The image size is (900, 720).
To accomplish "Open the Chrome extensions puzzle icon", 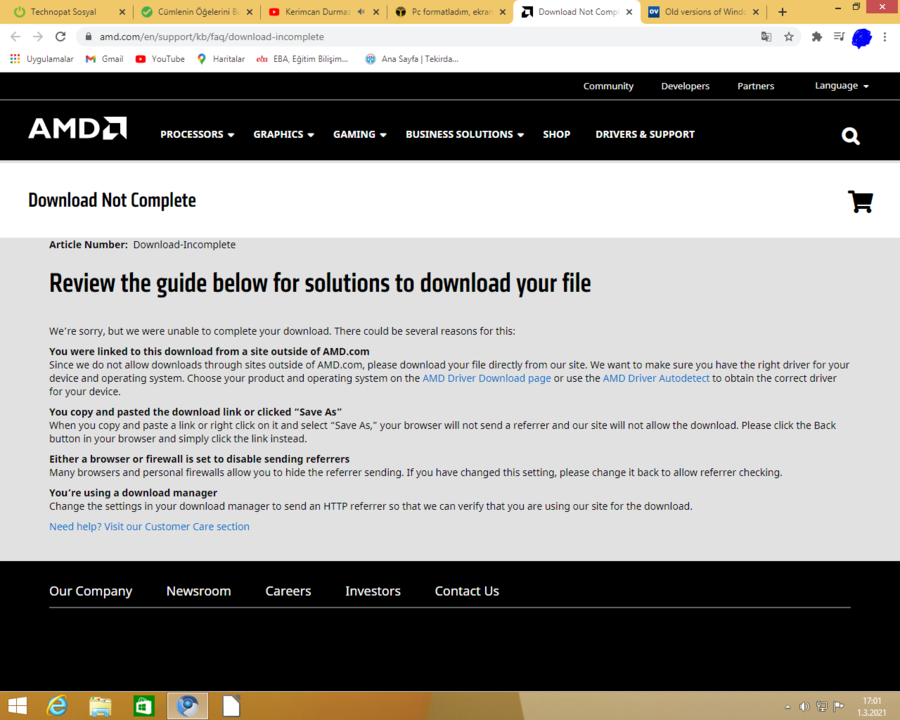I will 816,37.
